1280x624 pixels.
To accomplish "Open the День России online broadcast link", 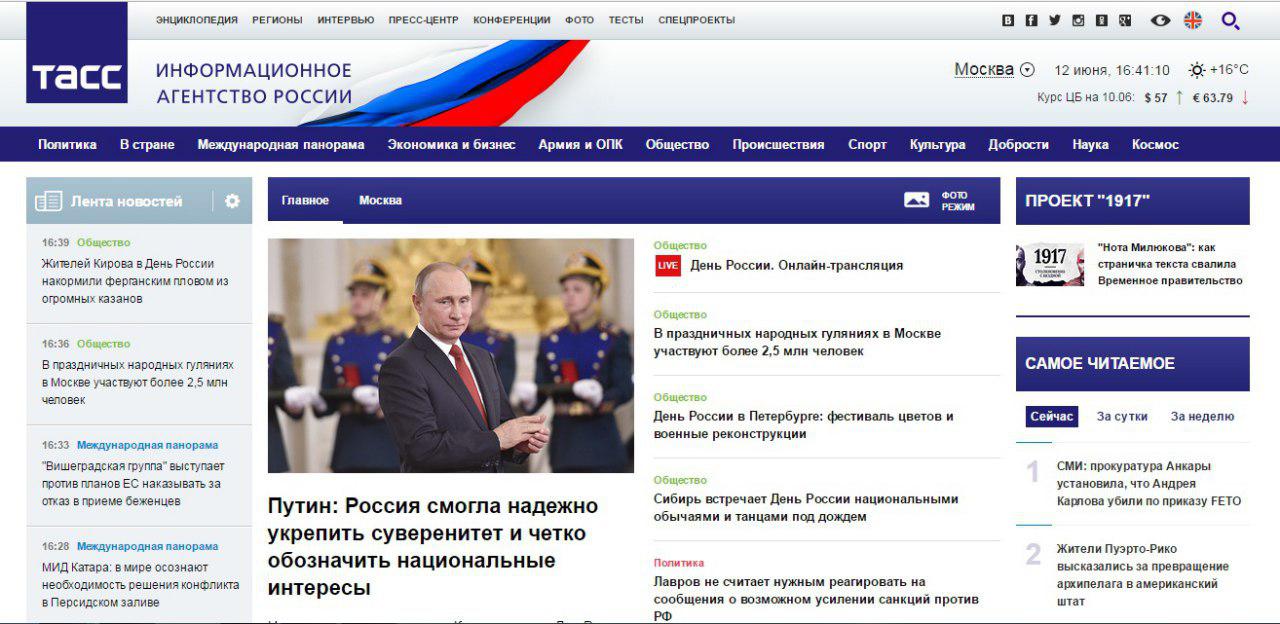I will point(796,265).
